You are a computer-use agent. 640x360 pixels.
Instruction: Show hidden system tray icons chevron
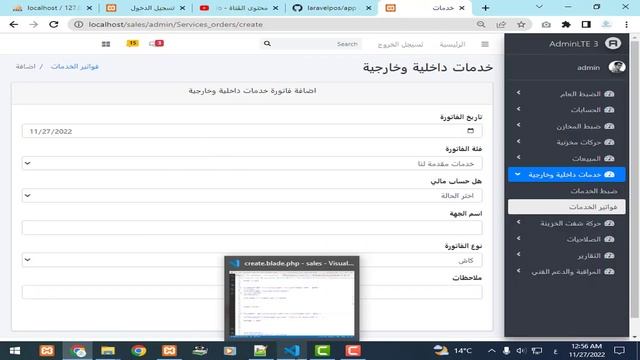(x=492, y=351)
